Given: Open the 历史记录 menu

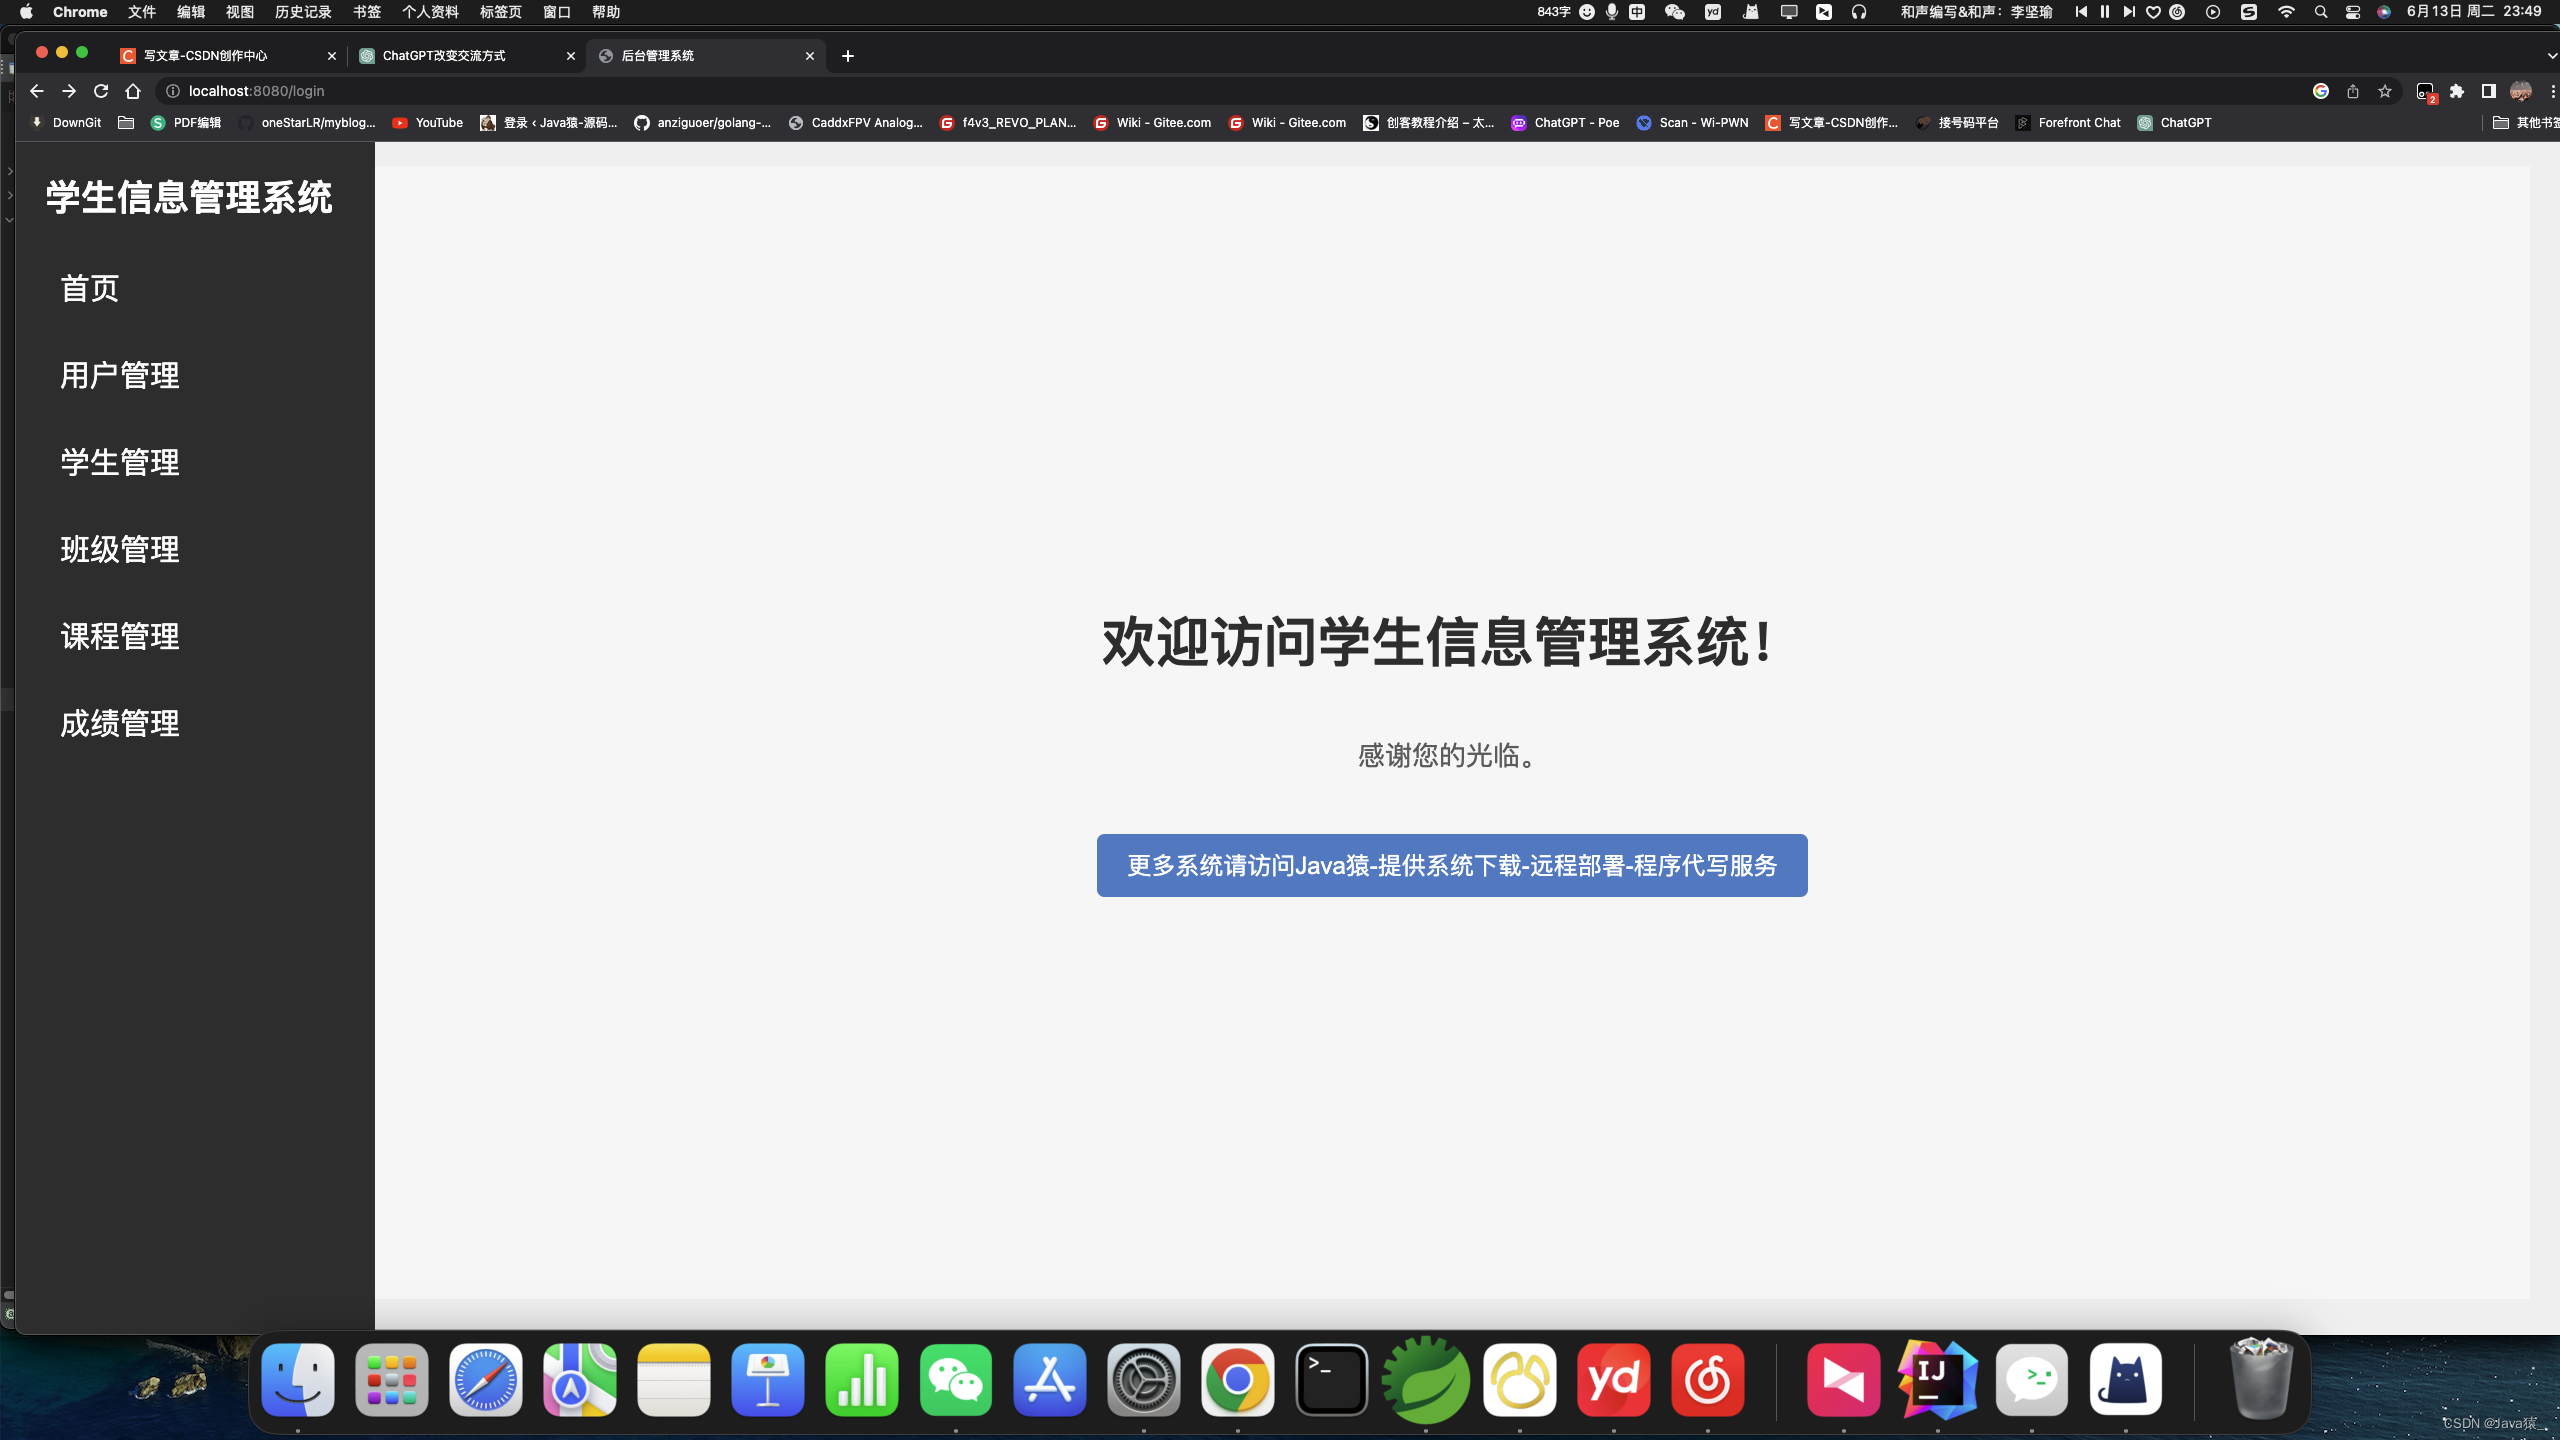Looking at the screenshot, I should point(303,12).
